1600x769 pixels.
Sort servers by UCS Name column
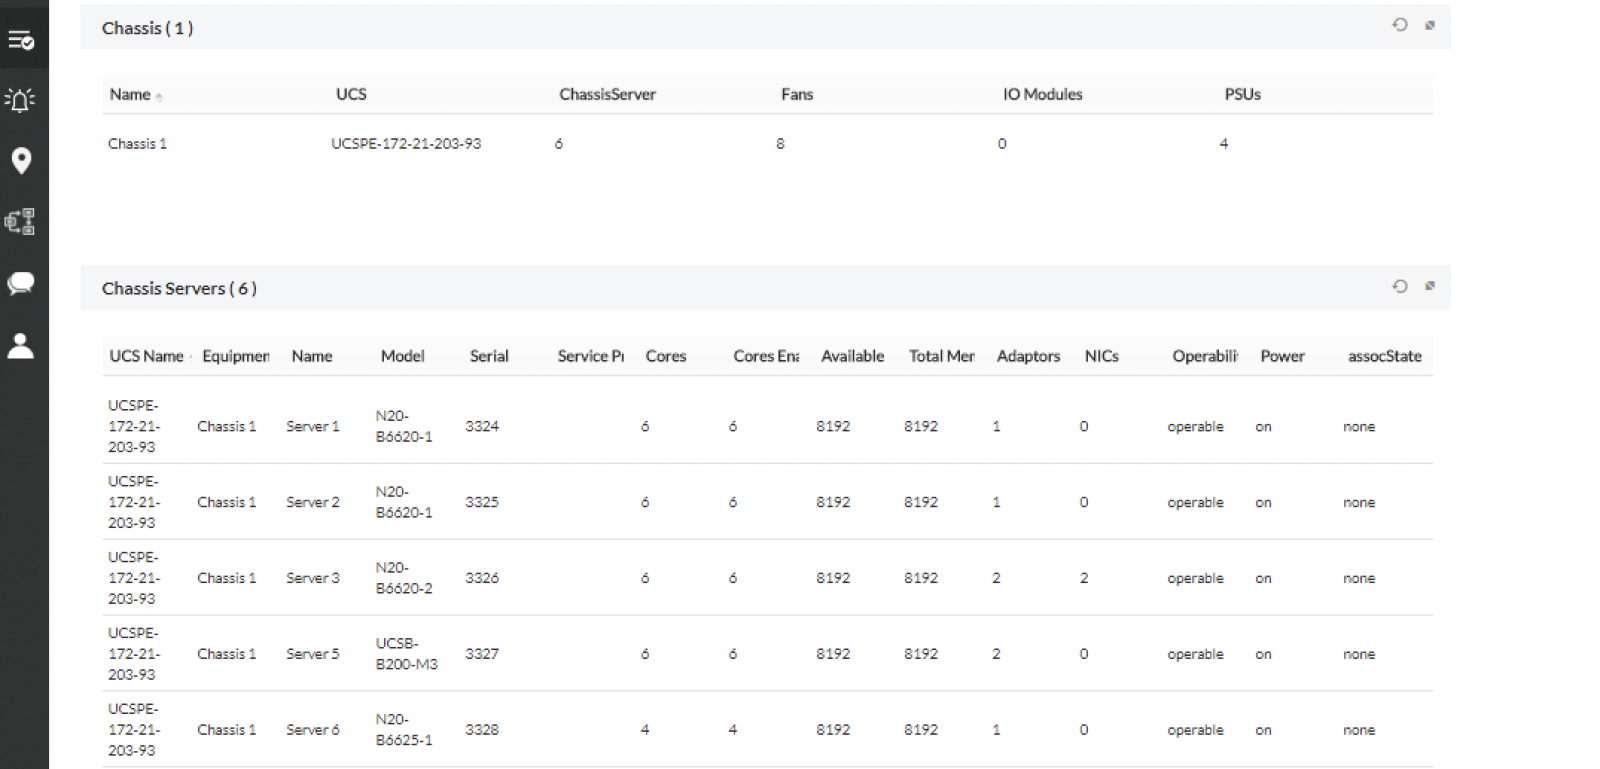(x=146, y=356)
